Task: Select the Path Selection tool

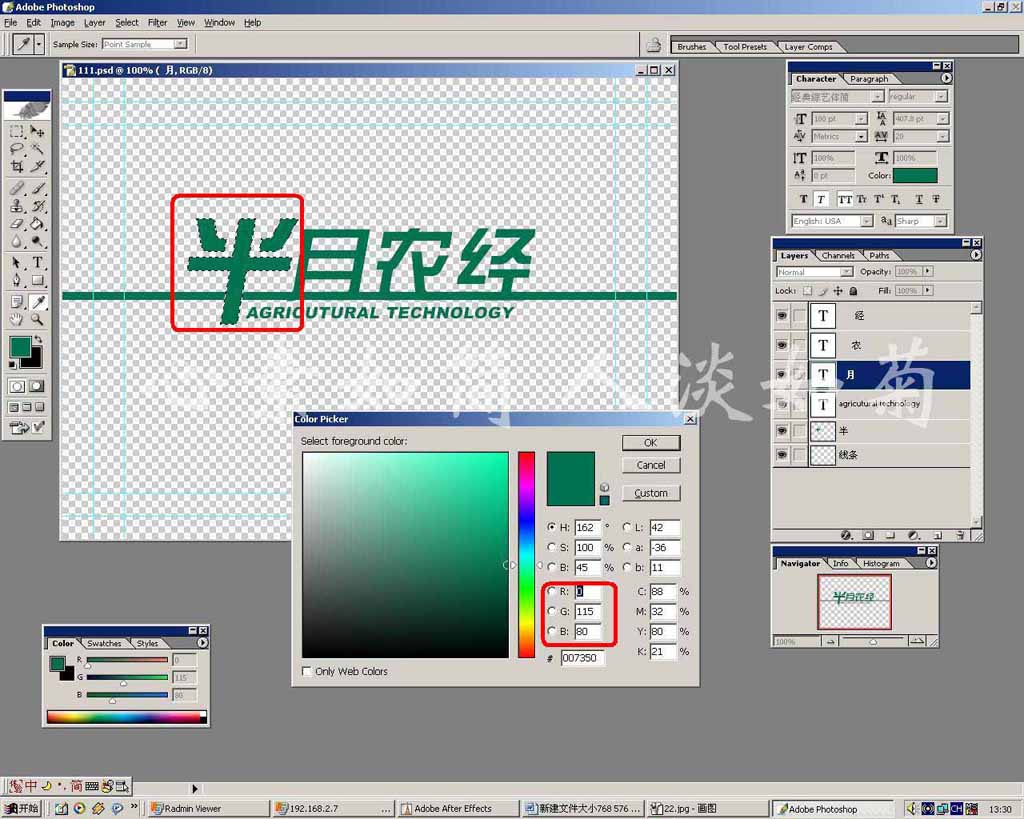Action: click(17, 263)
